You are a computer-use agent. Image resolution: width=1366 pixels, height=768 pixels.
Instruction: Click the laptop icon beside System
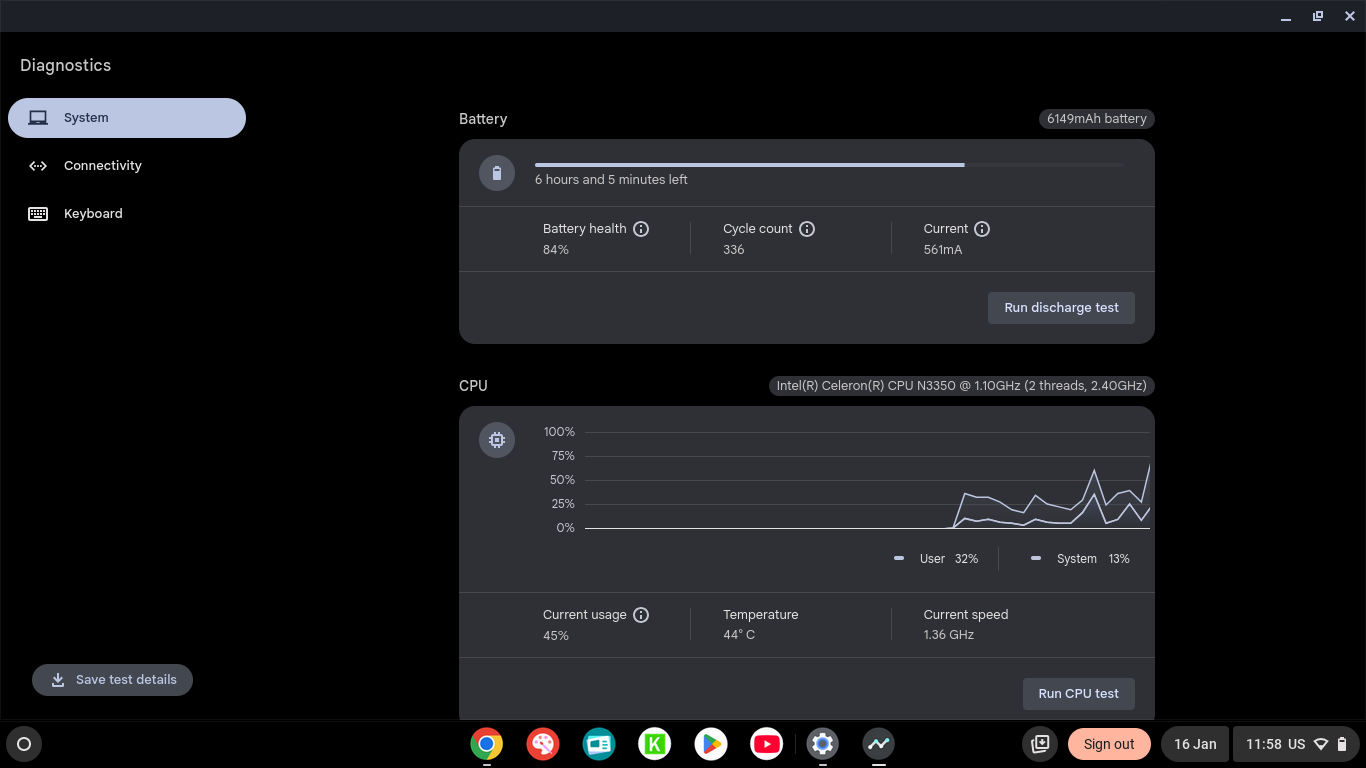pos(38,118)
